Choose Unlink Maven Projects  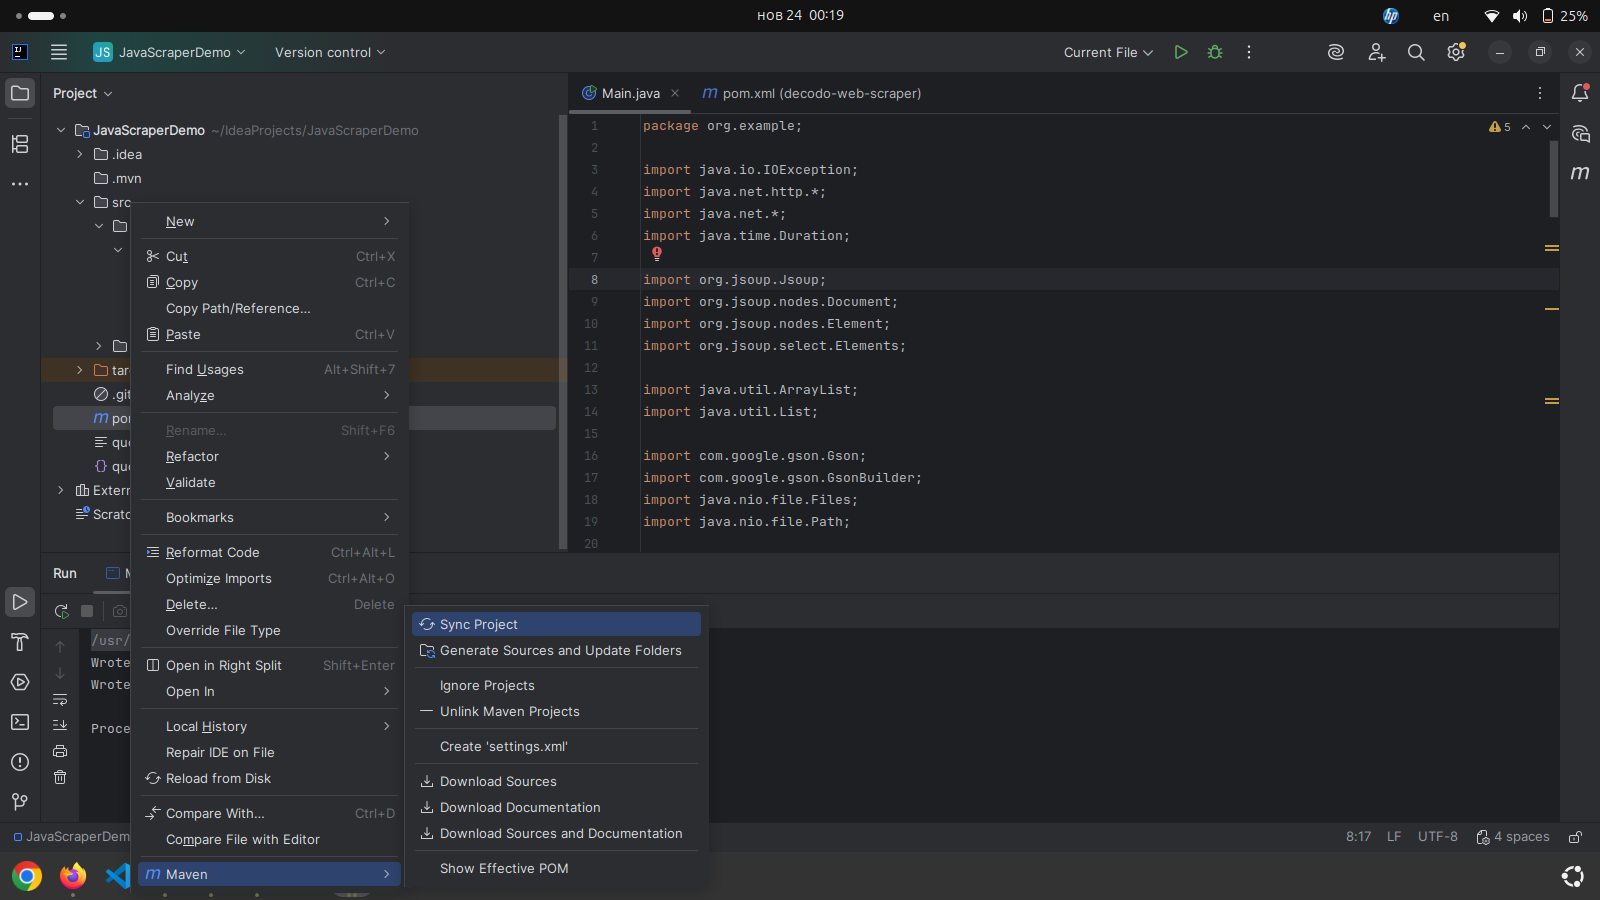[556, 711]
